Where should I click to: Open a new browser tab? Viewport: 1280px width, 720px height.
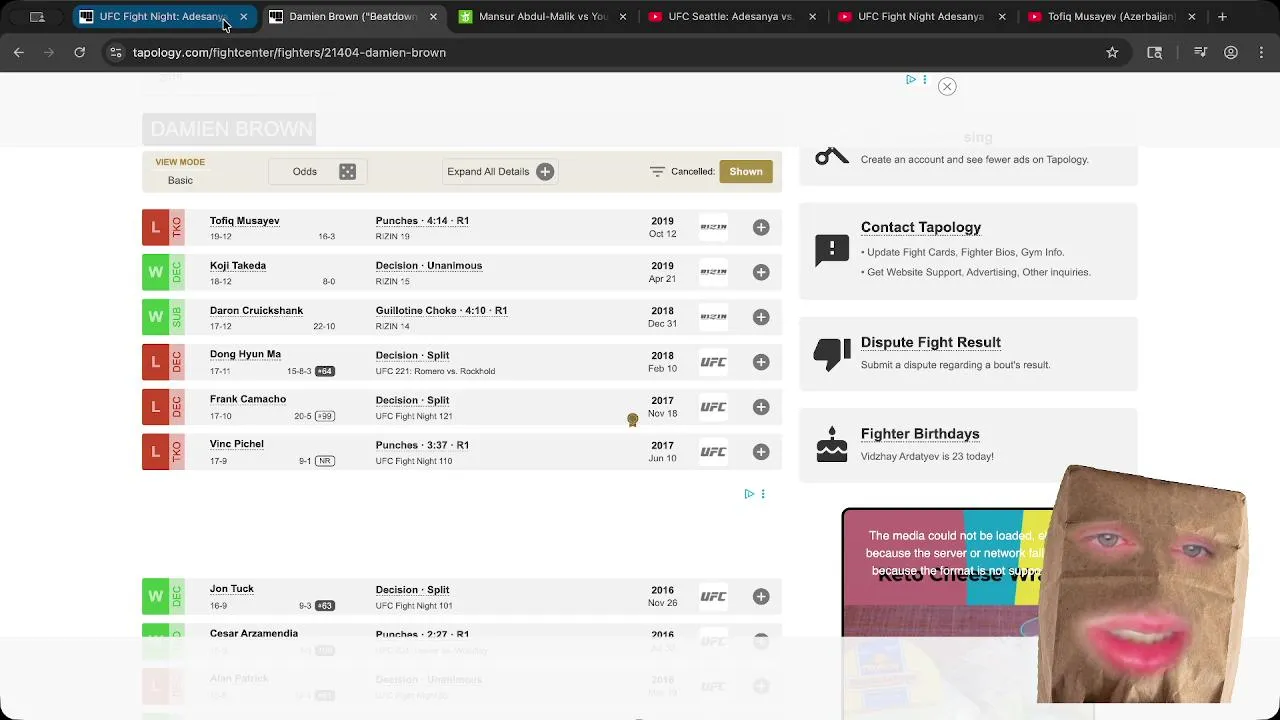pos(1222,16)
